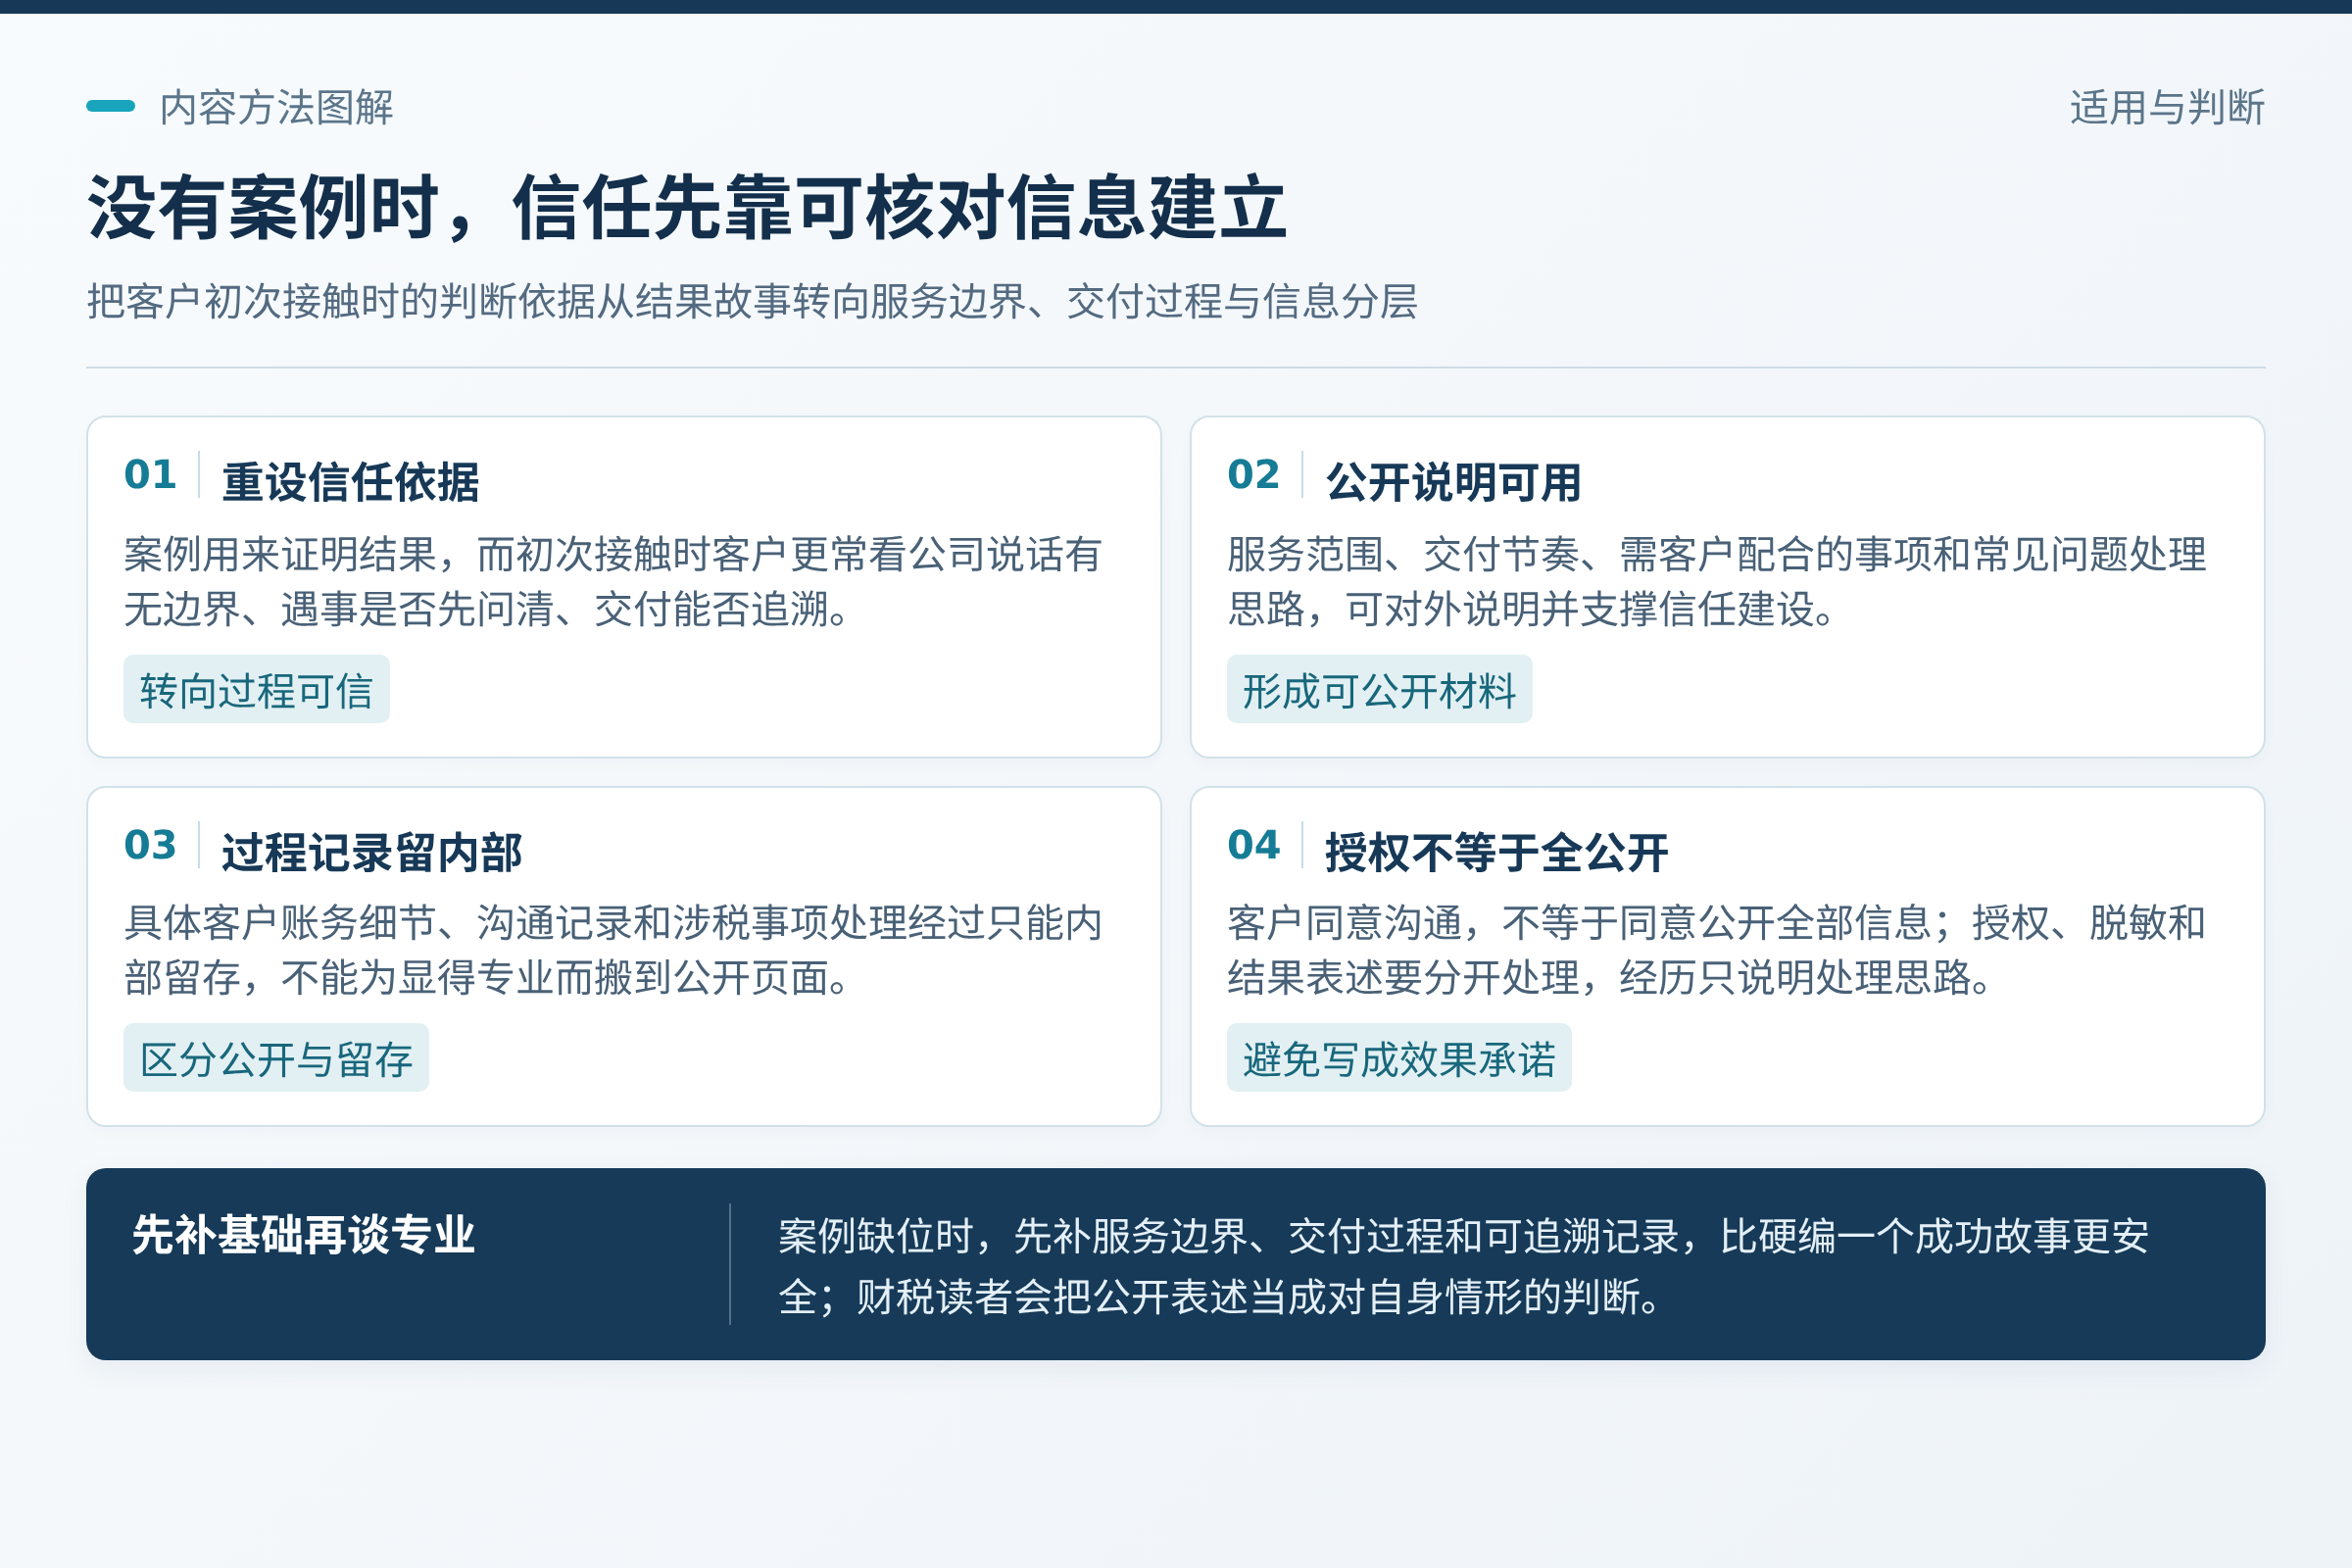This screenshot has width=2352, height=1568.
Task: Click the number '04' on the fourth card
Action: (1253, 845)
